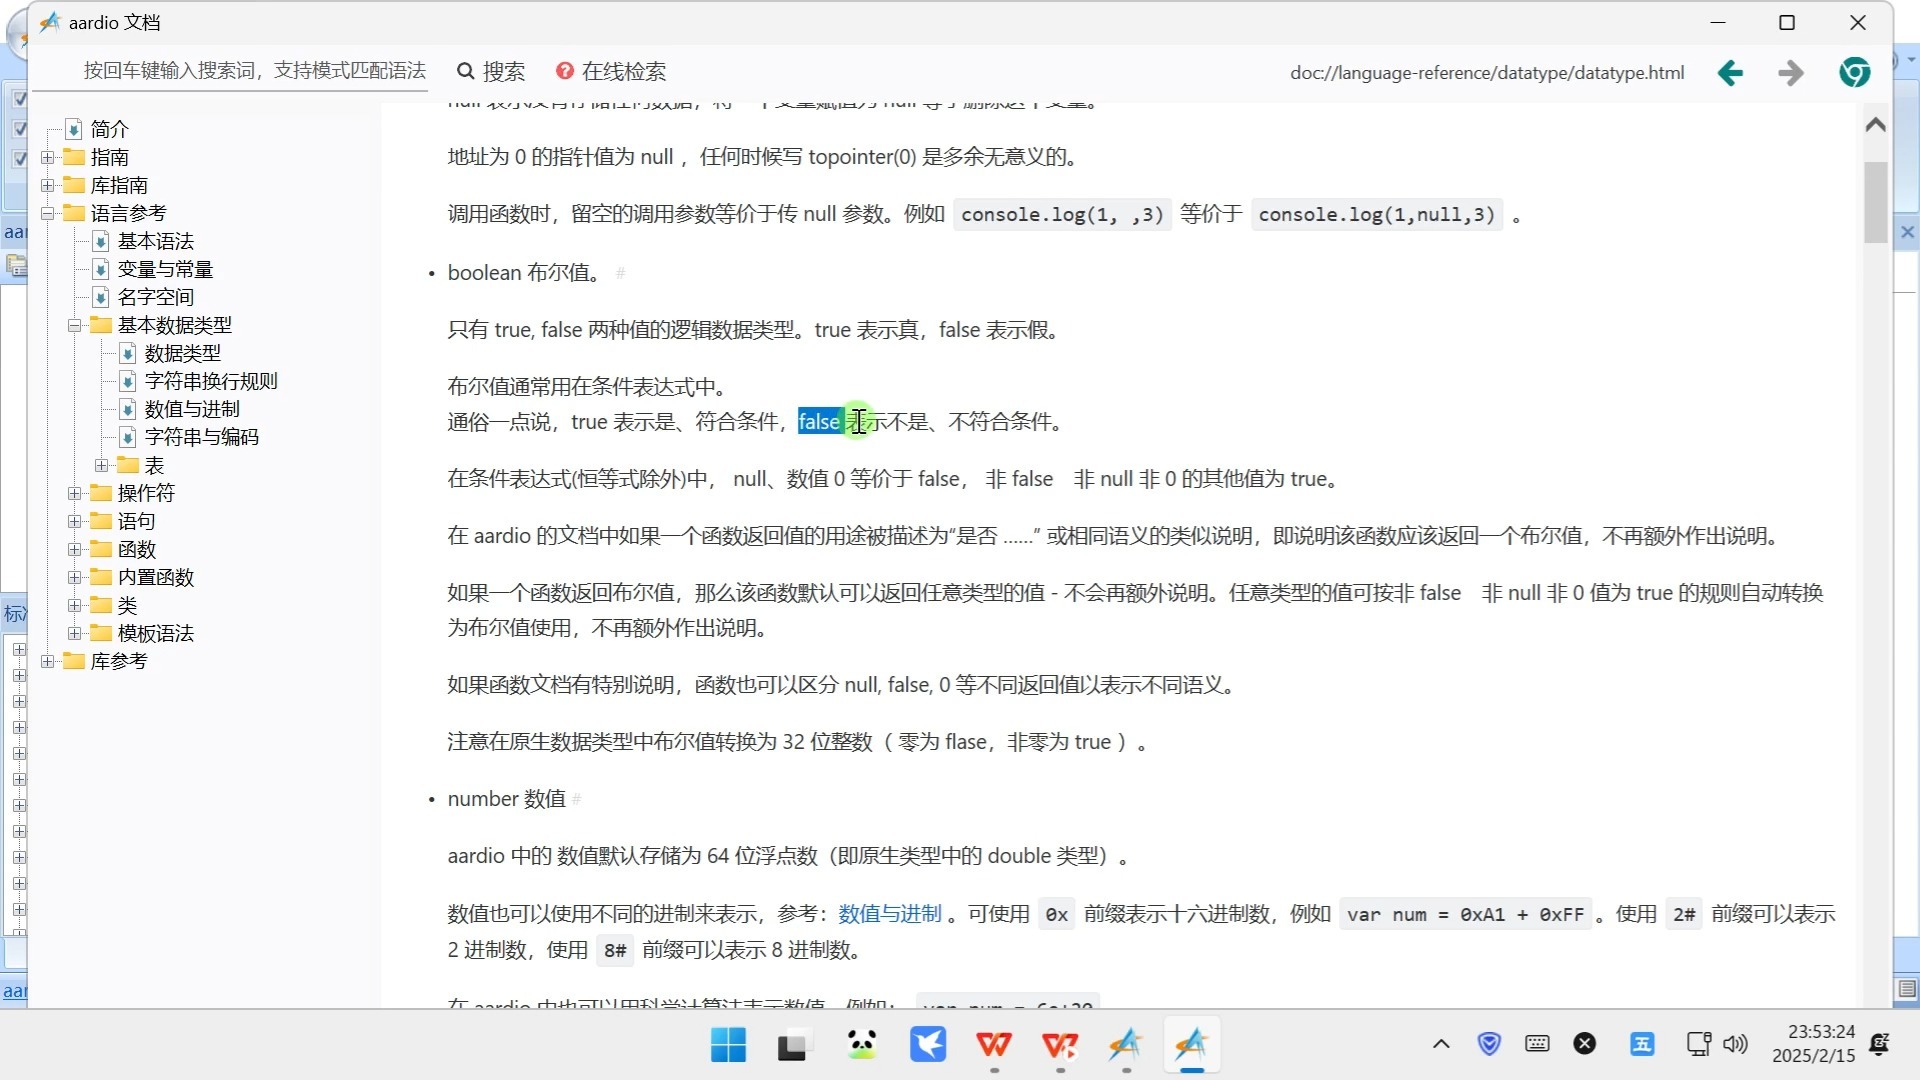The width and height of the screenshot is (1920, 1080).
Task: Collapse the 基本数据类型 folder
Action: pos(74,325)
